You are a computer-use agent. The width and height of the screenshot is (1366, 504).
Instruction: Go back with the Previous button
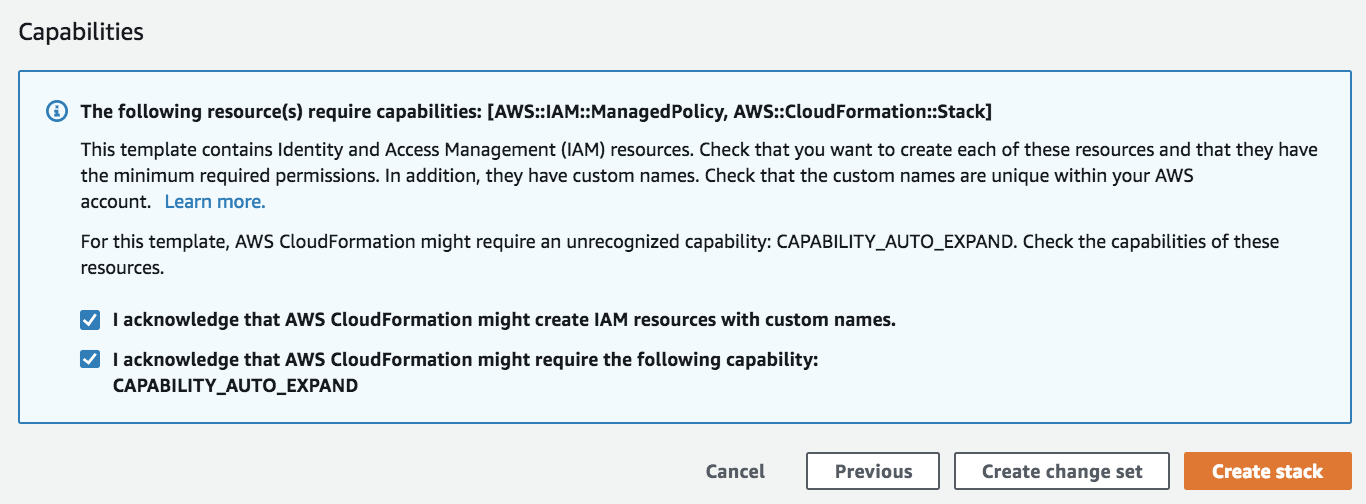point(873,471)
